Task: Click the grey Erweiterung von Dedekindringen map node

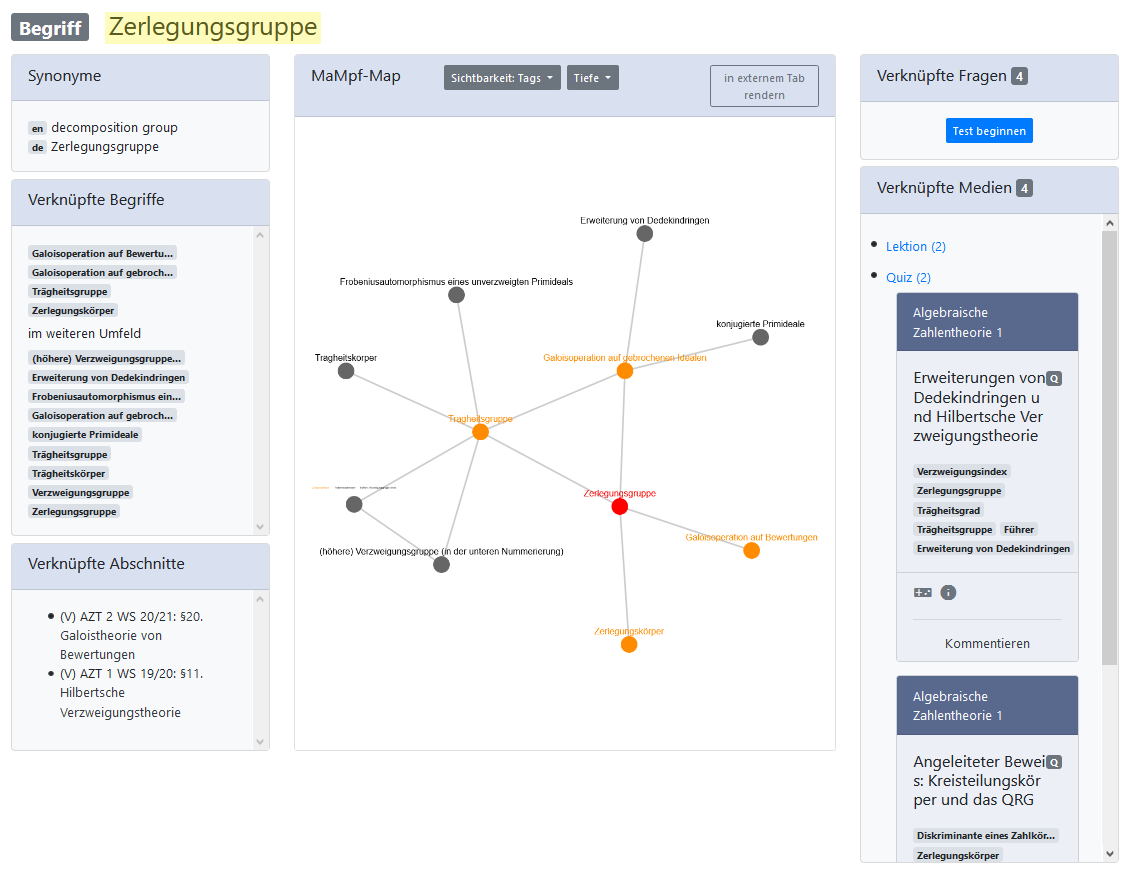Action: click(x=645, y=234)
